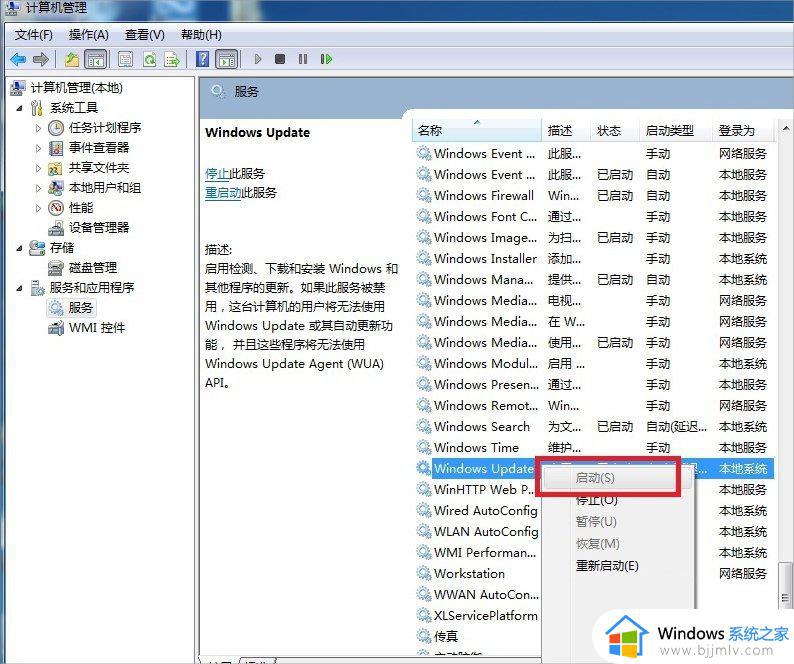Sort by the 描述 column header
This screenshot has height=664, width=794.
[x=566, y=131]
